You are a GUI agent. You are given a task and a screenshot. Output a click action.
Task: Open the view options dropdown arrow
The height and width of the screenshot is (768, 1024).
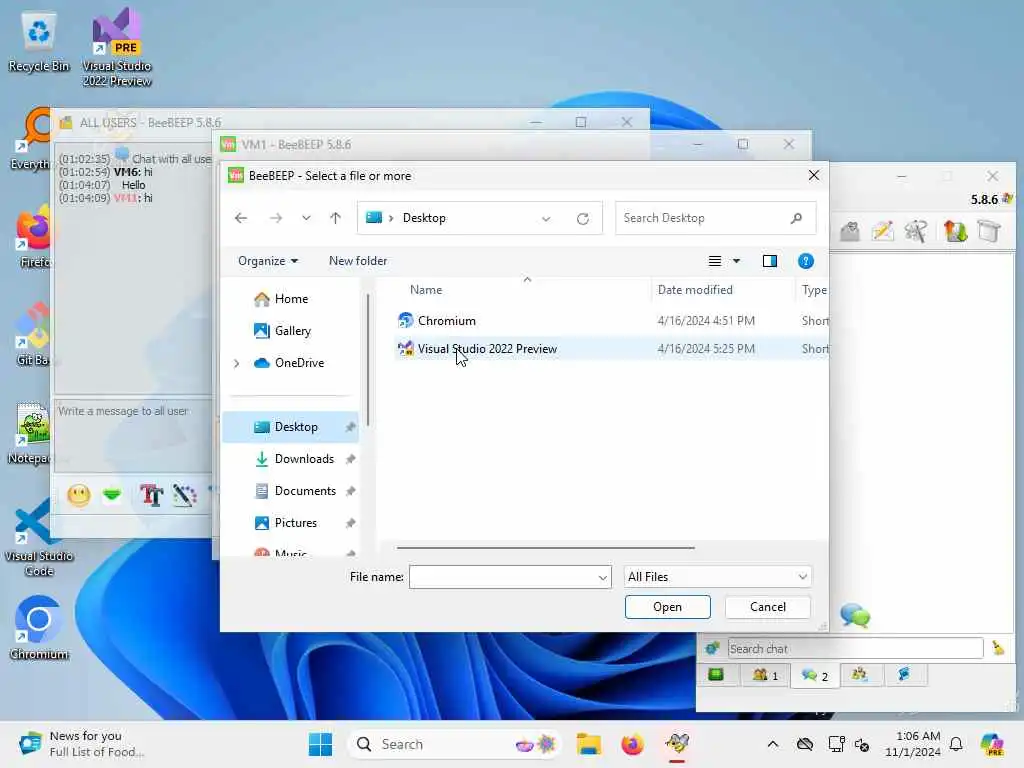coord(737,261)
